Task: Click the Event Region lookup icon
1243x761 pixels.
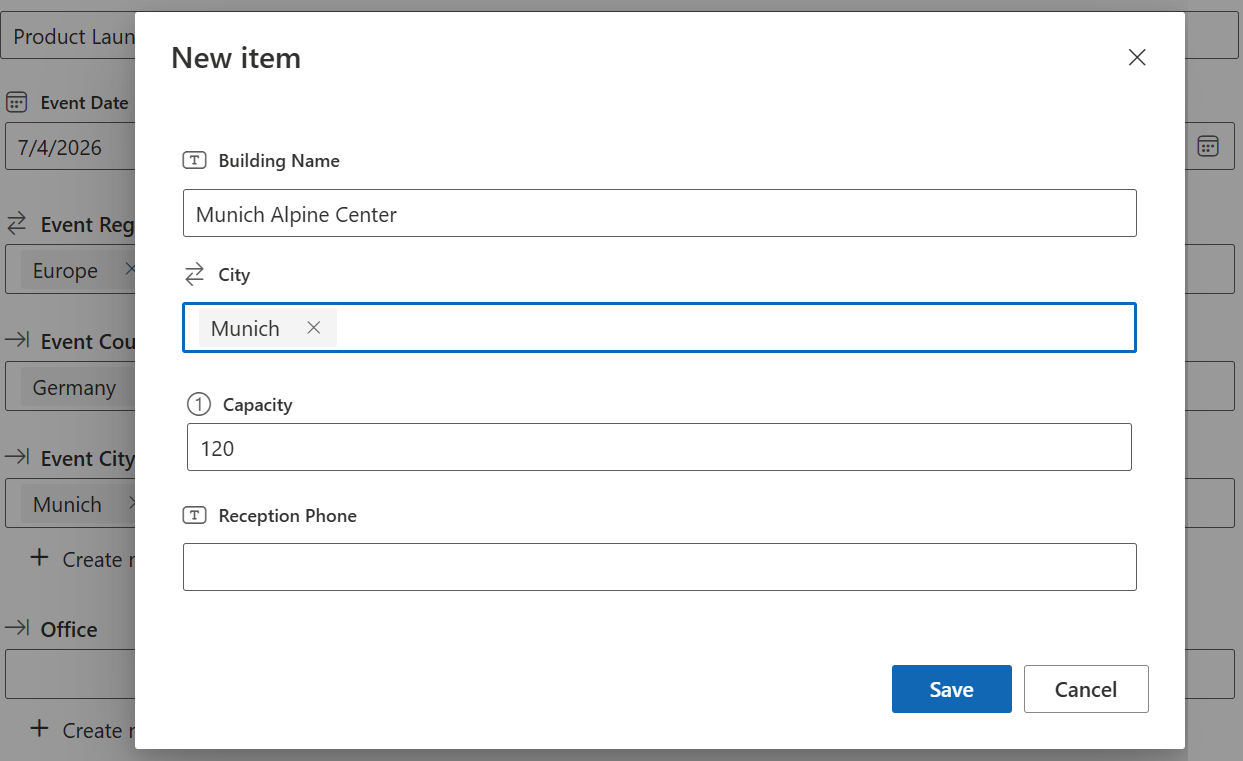Action: [17, 225]
